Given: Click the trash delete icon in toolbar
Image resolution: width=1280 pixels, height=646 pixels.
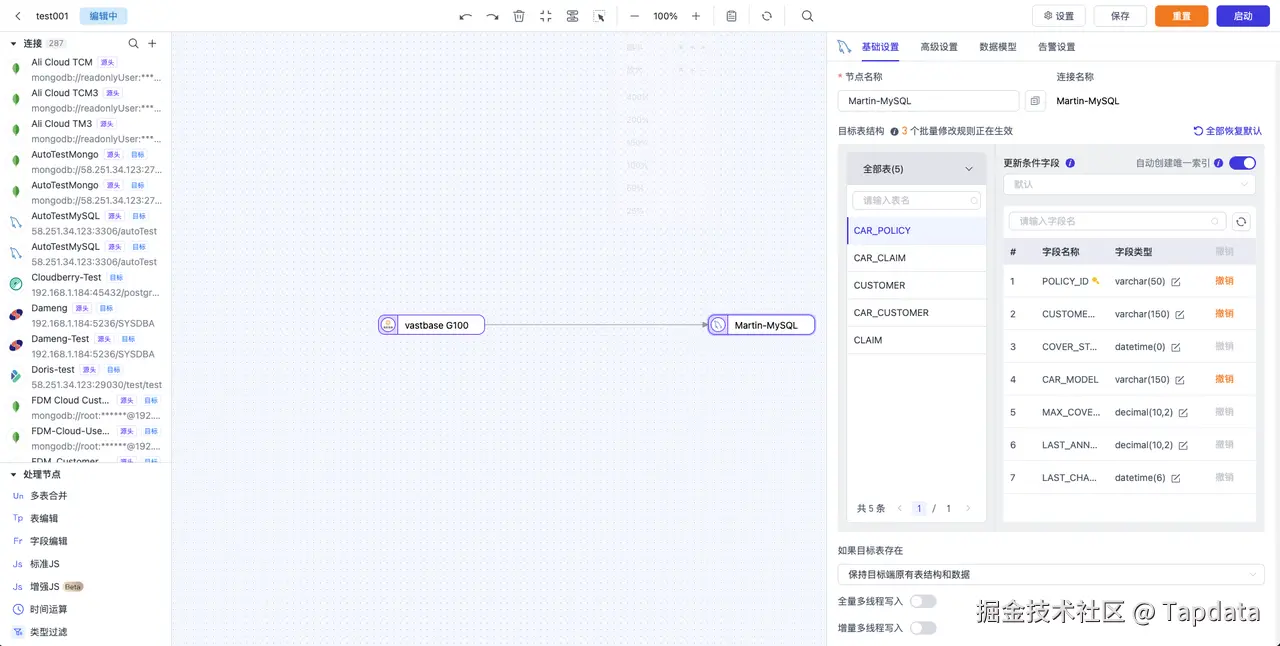Looking at the screenshot, I should tap(519, 16).
